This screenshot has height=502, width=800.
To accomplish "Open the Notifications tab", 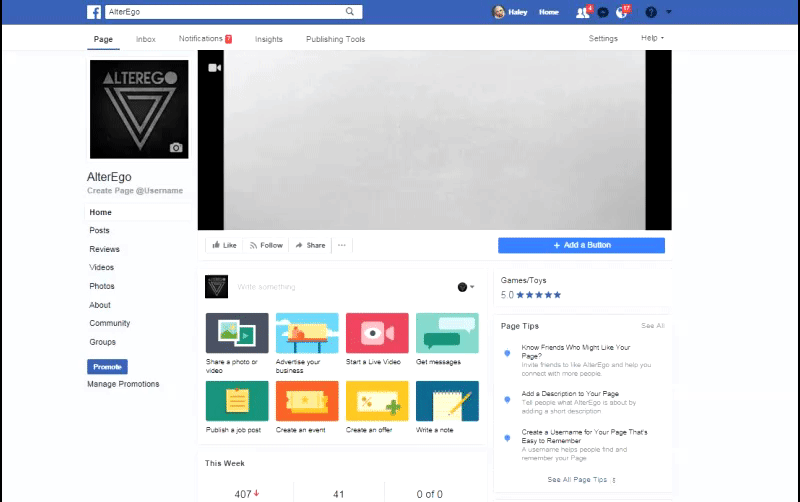I will tap(205, 39).
